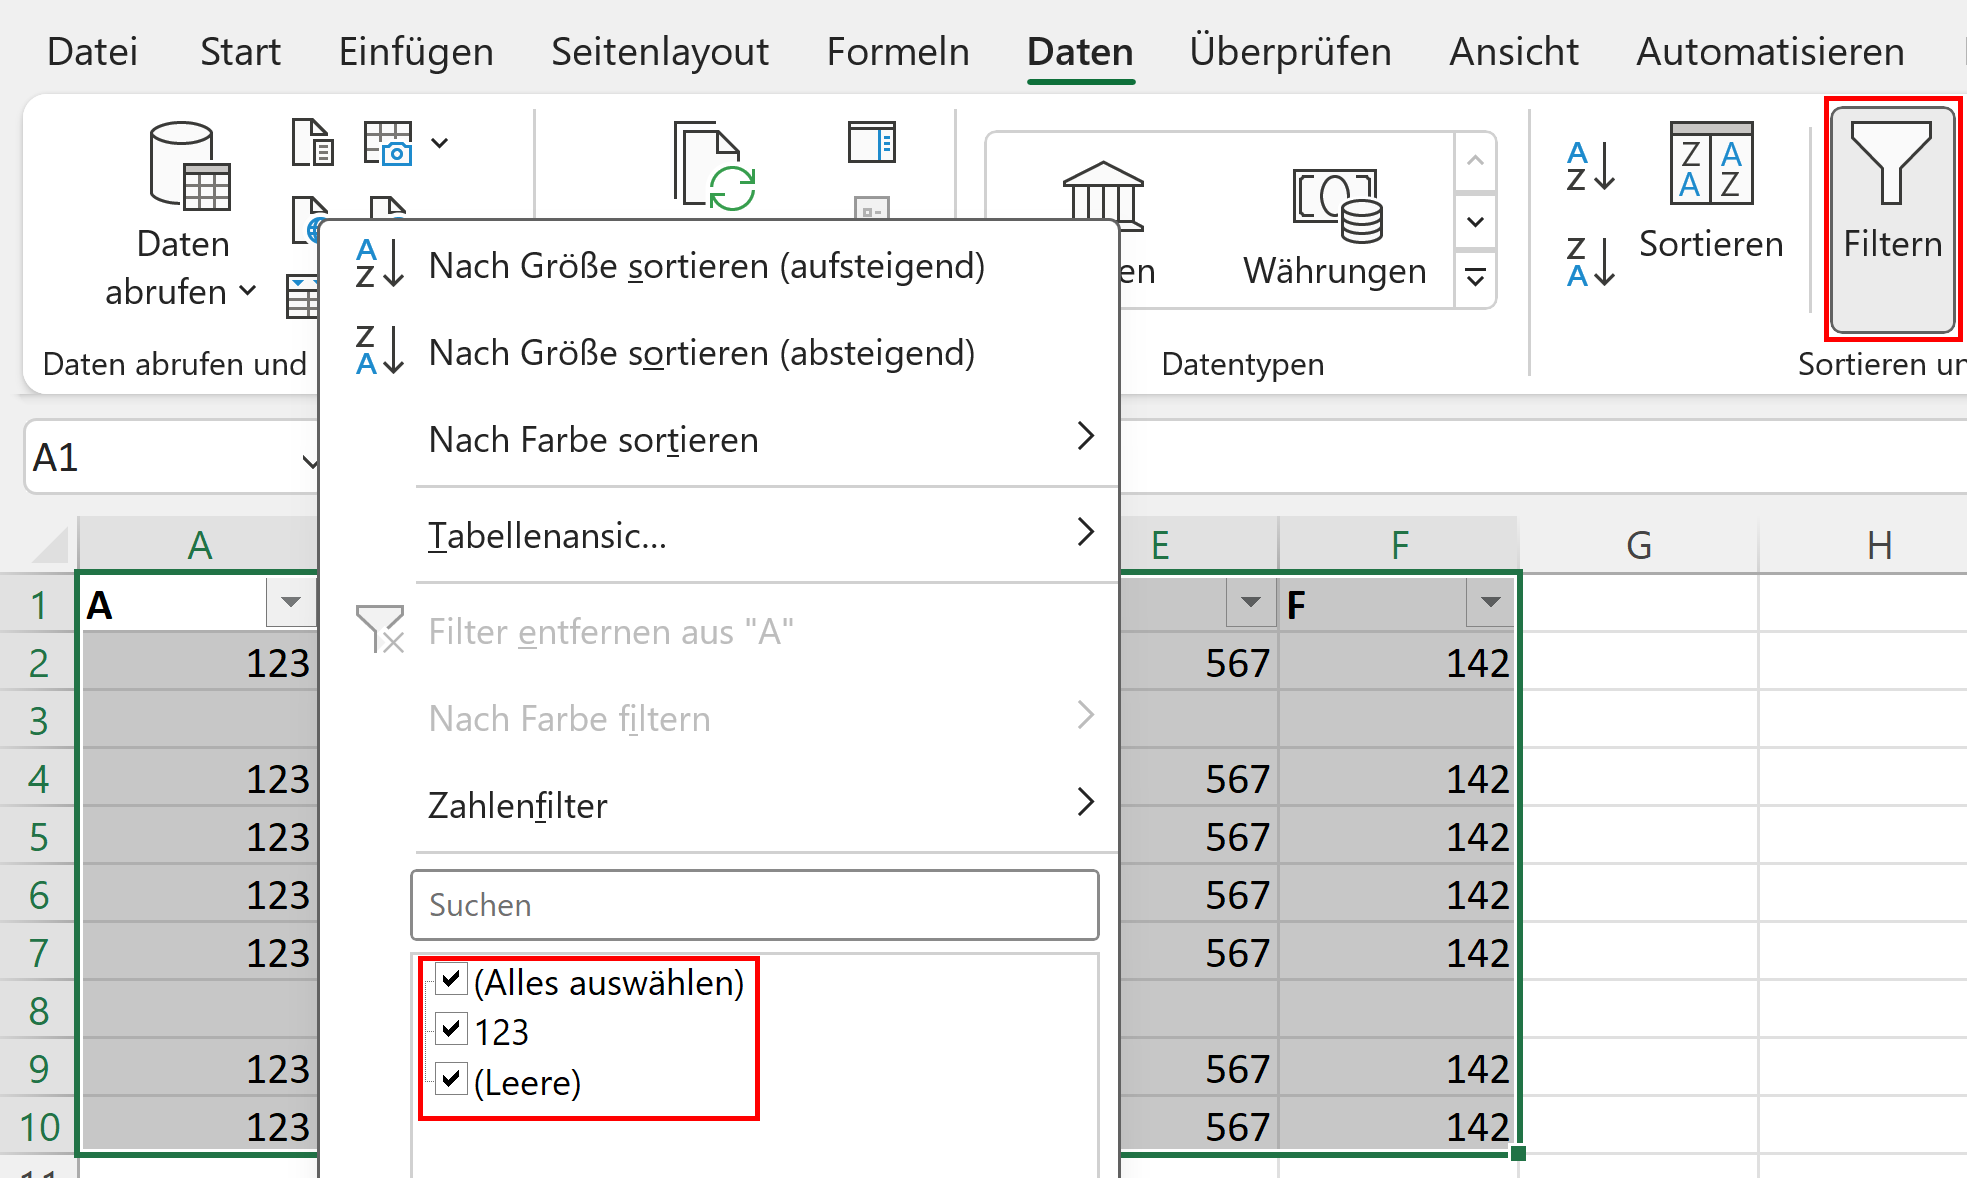Choose Nach Größe sortieren (absteigend)
The image size is (1967, 1178).
pos(718,353)
